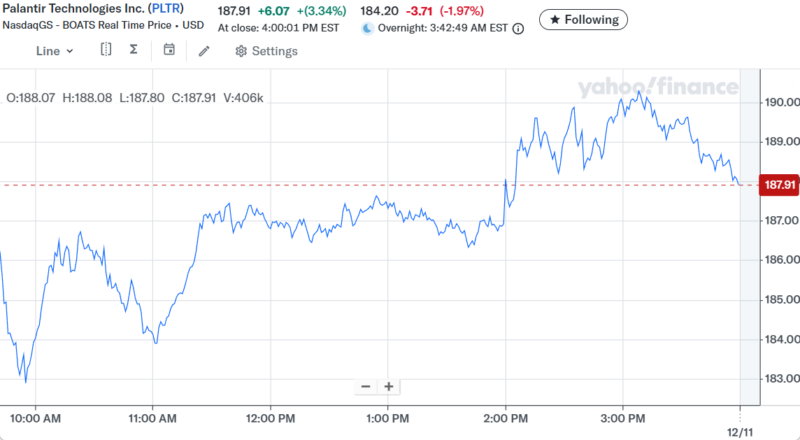The height and width of the screenshot is (440, 800).
Task: Click the 10:00 AM time axis label
Action: 35,417
